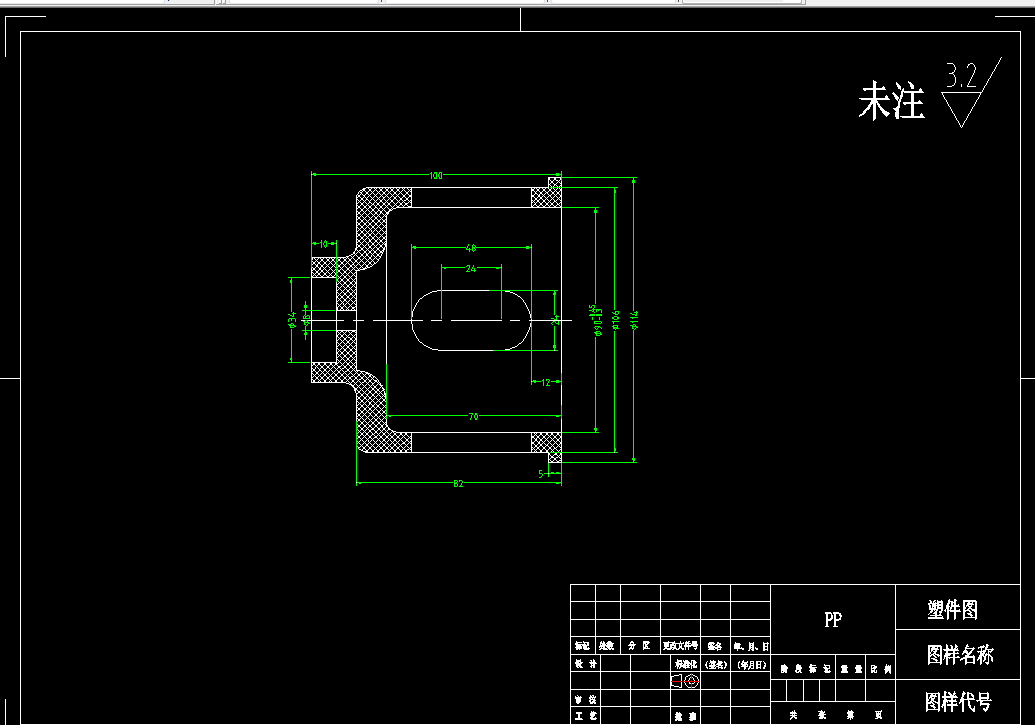Pick the 10 flange thickness dimension

point(323,244)
